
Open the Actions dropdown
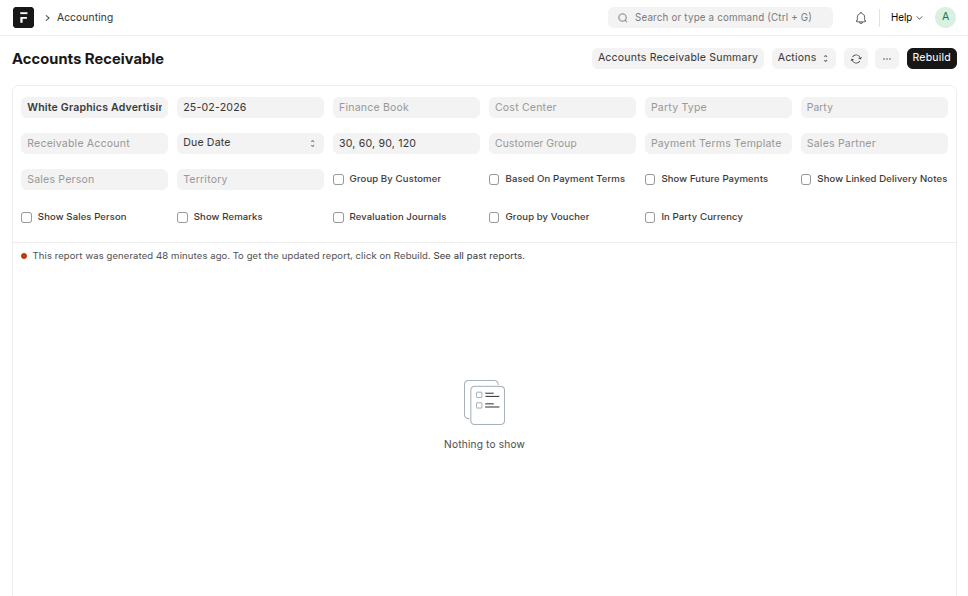803,58
